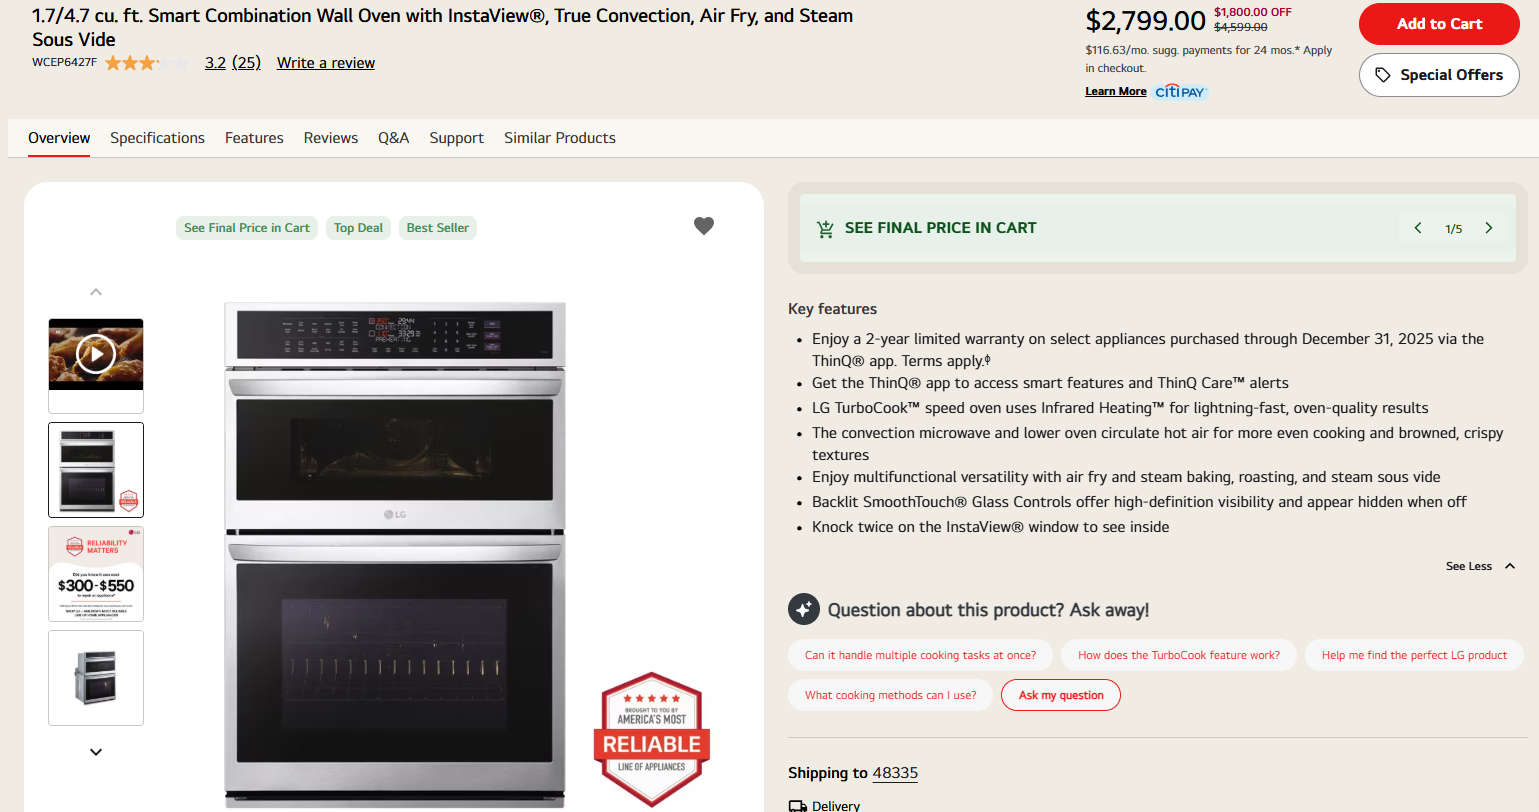This screenshot has height=812, width=1539.
Task: Go to next offer in carousel
Action: point(1489,228)
